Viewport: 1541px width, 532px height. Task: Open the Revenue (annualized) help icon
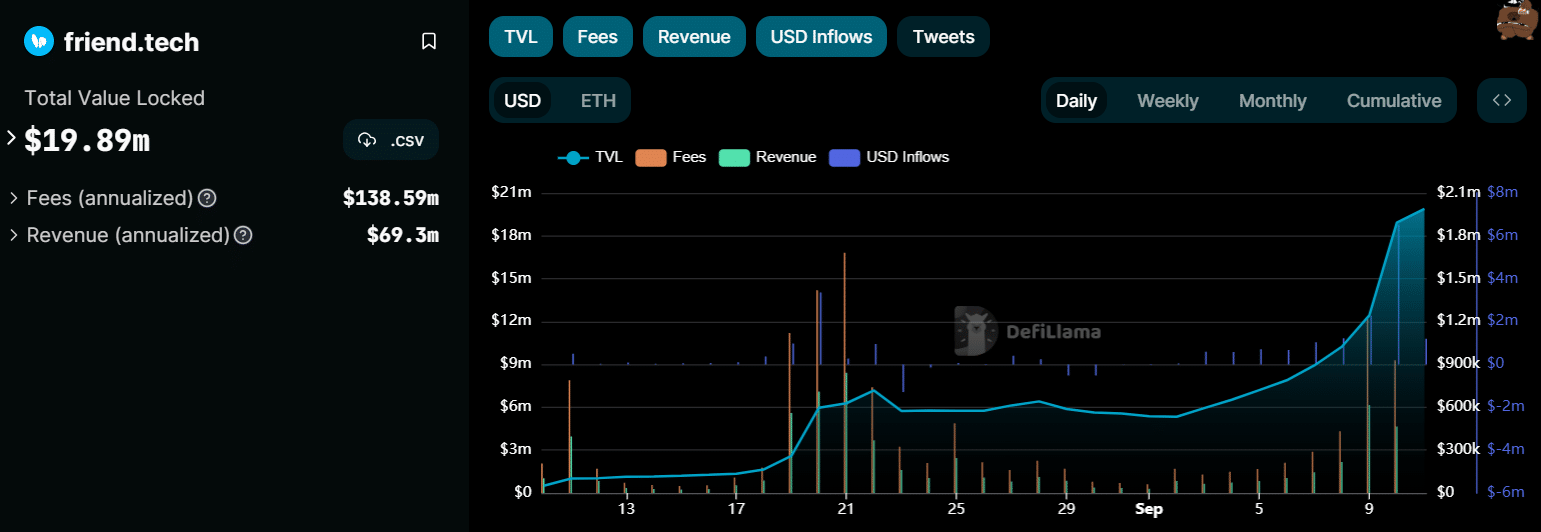click(x=243, y=236)
